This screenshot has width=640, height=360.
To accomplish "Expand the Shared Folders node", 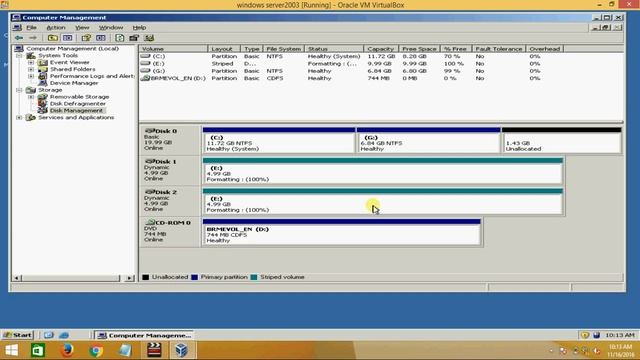I will click(x=31, y=69).
